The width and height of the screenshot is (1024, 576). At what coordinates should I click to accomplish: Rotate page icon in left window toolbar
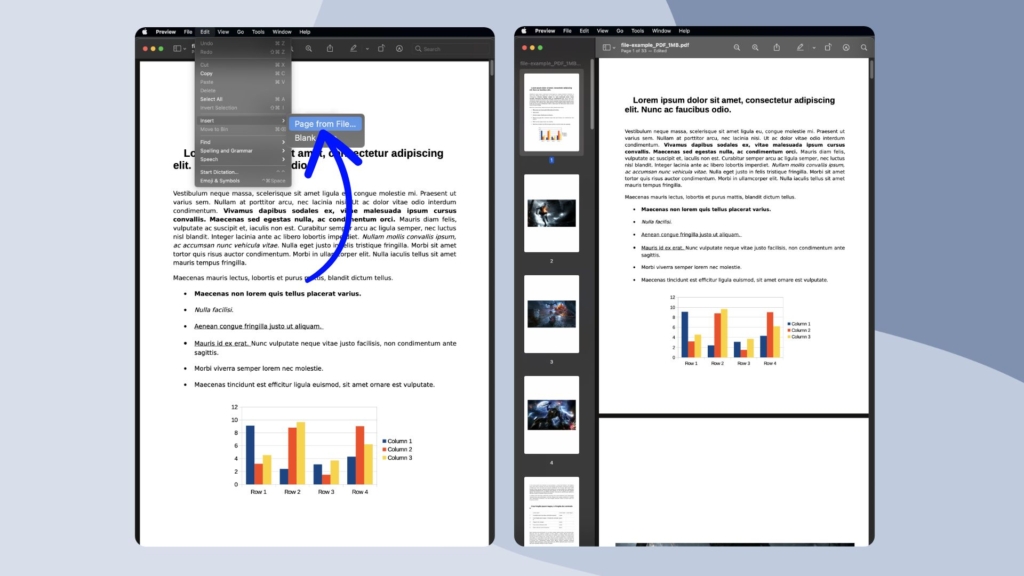tap(381, 48)
